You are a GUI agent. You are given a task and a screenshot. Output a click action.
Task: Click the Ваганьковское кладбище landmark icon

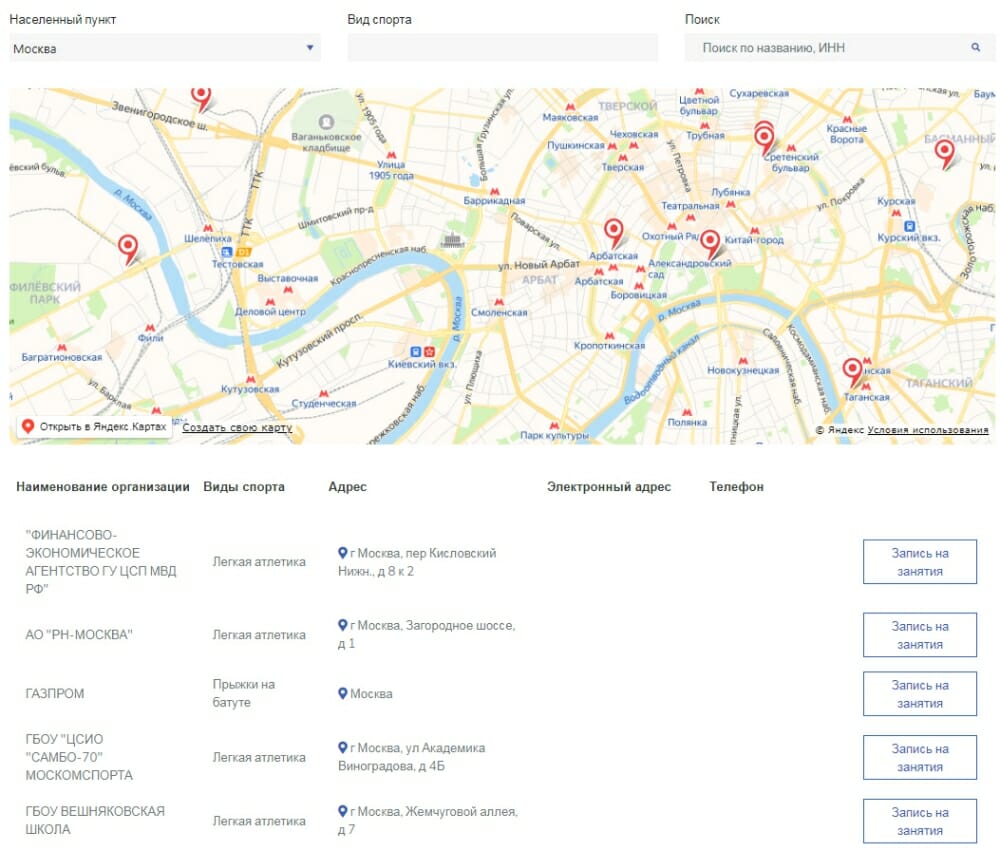[326, 121]
